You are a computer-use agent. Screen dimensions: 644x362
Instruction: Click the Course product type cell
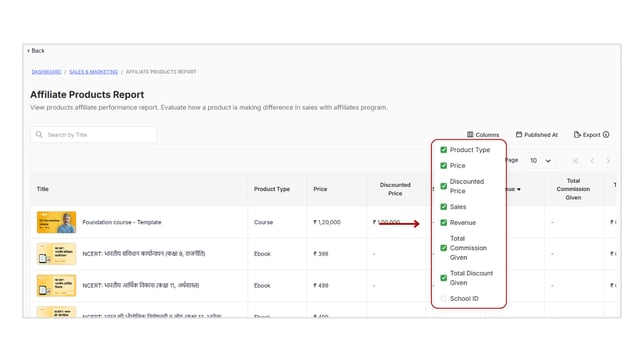point(263,222)
